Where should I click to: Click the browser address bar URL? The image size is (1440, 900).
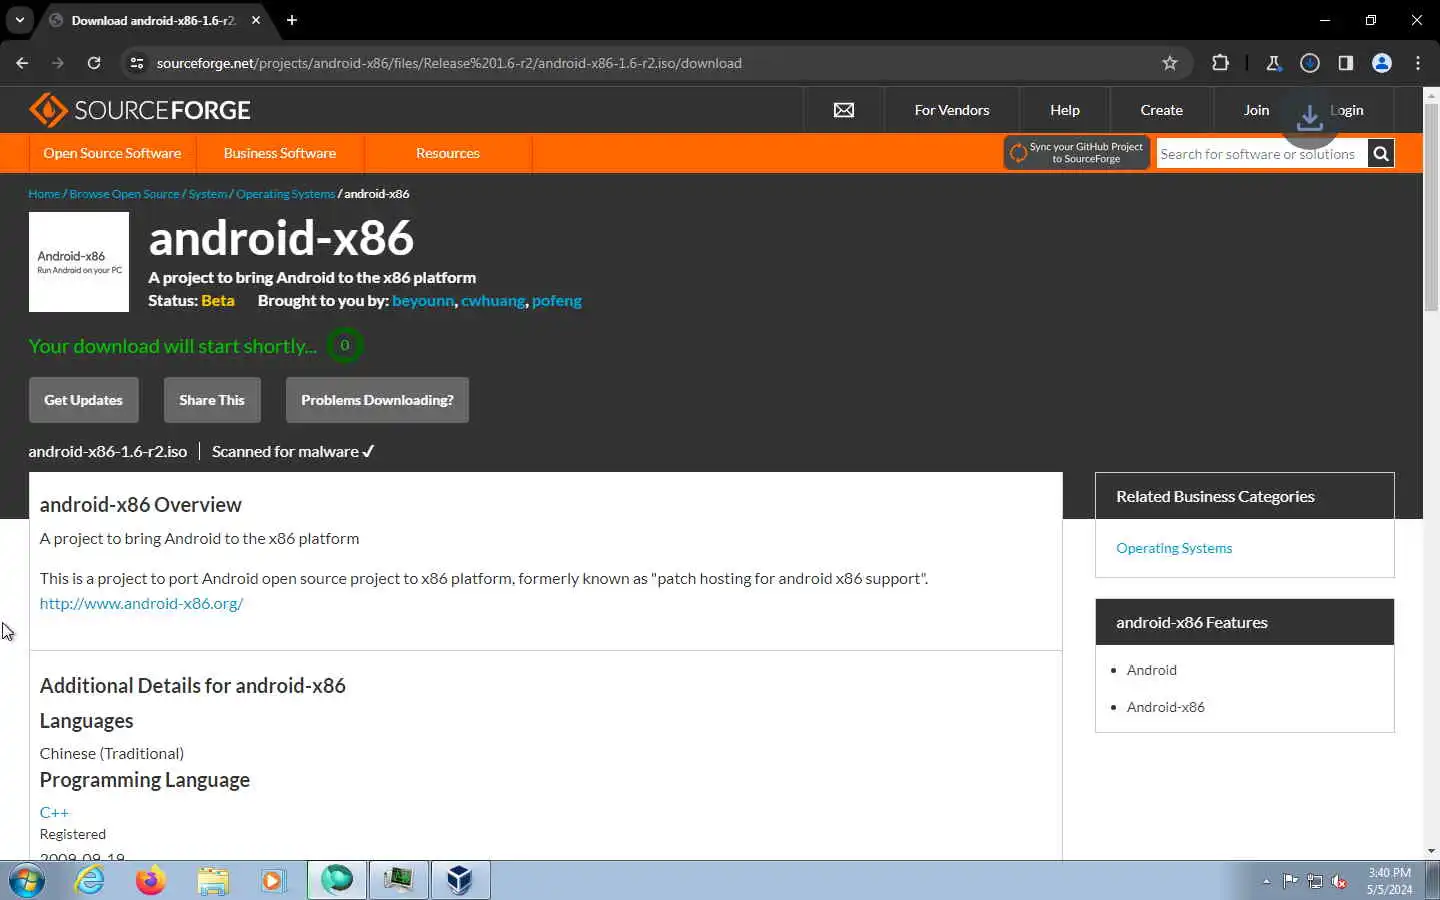(x=449, y=63)
